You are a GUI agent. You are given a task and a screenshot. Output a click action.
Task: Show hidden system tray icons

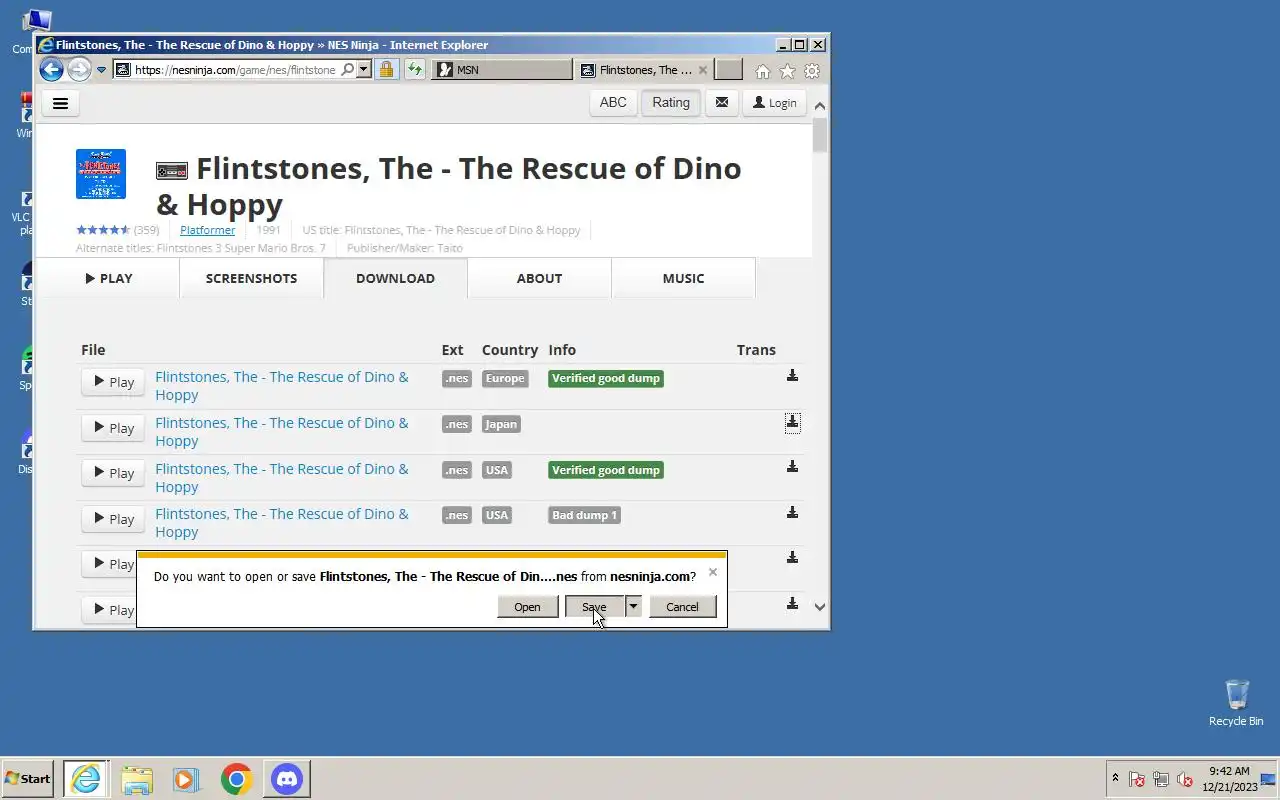click(x=1115, y=779)
